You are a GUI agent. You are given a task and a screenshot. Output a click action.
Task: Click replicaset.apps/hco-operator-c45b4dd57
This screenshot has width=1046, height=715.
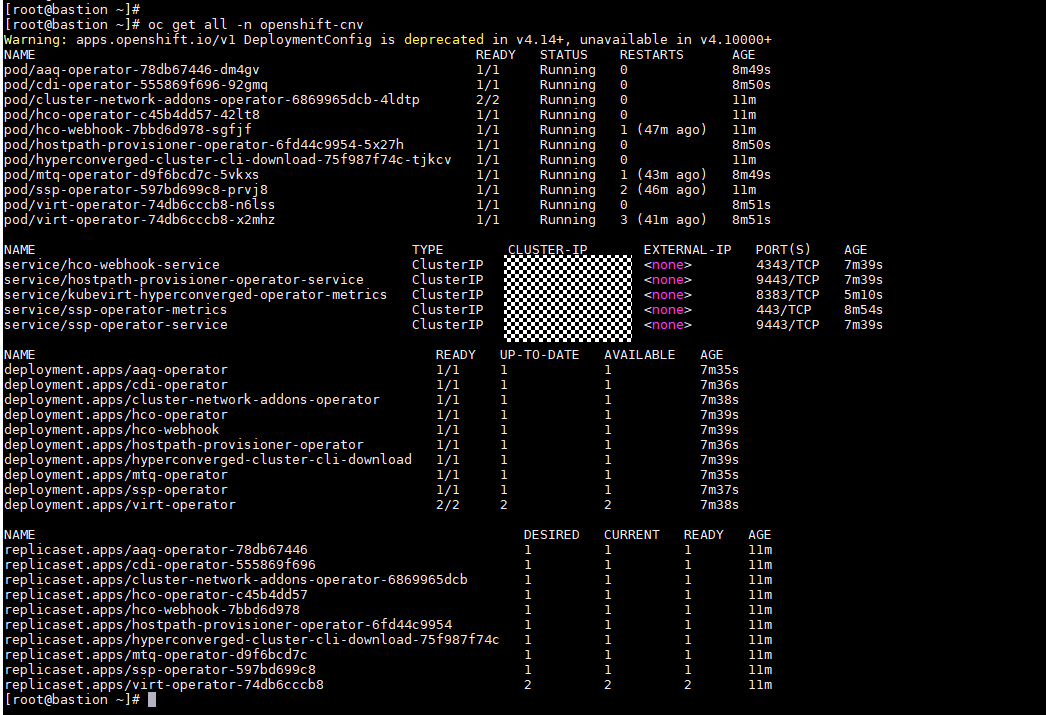coord(155,595)
